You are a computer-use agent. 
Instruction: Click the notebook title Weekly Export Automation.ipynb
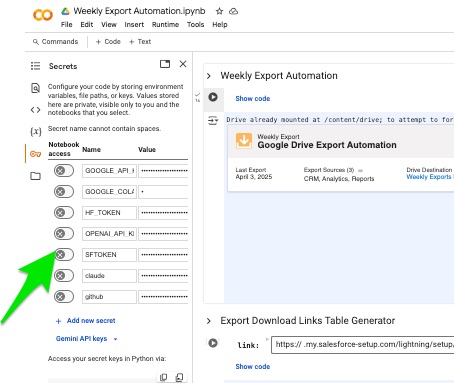[x=139, y=11]
